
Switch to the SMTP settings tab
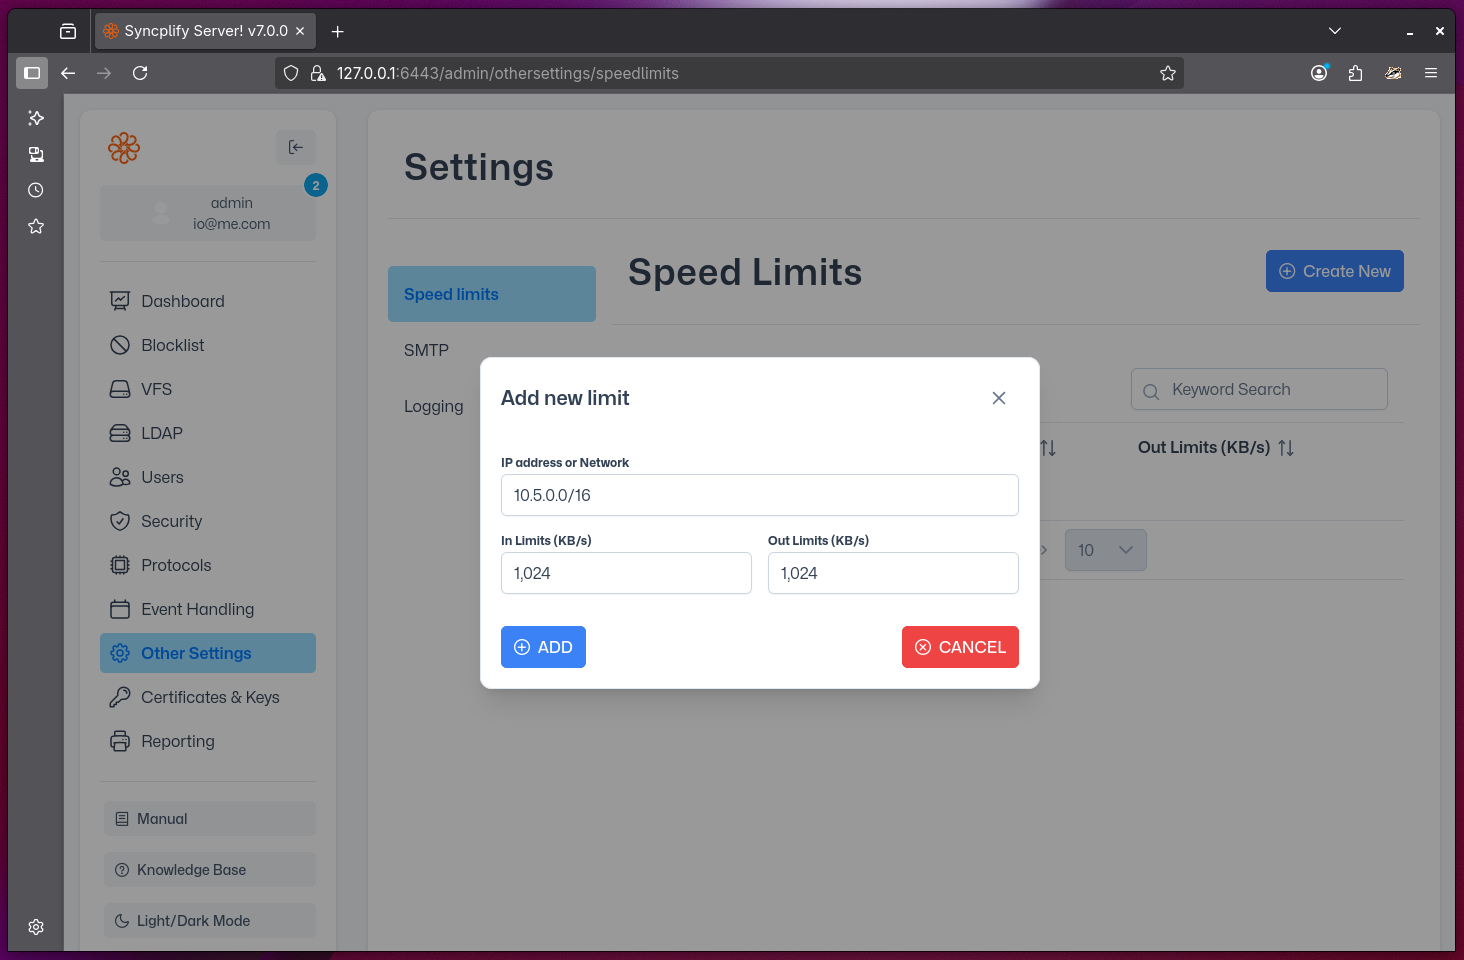[x=427, y=350]
